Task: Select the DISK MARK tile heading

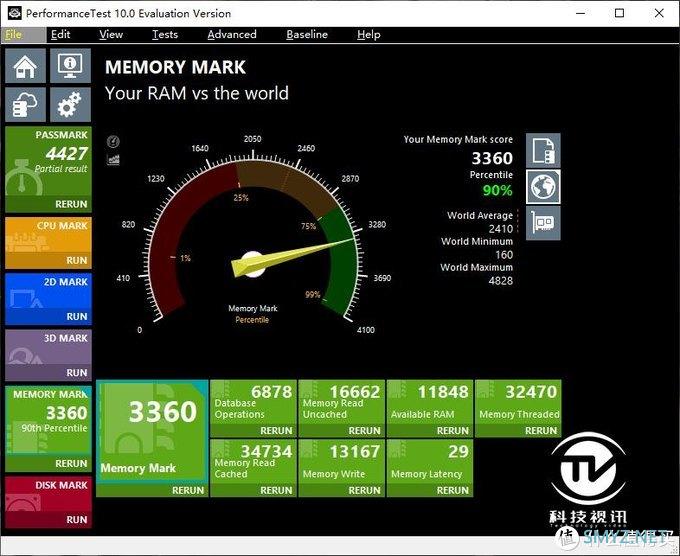Action: (61, 485)
